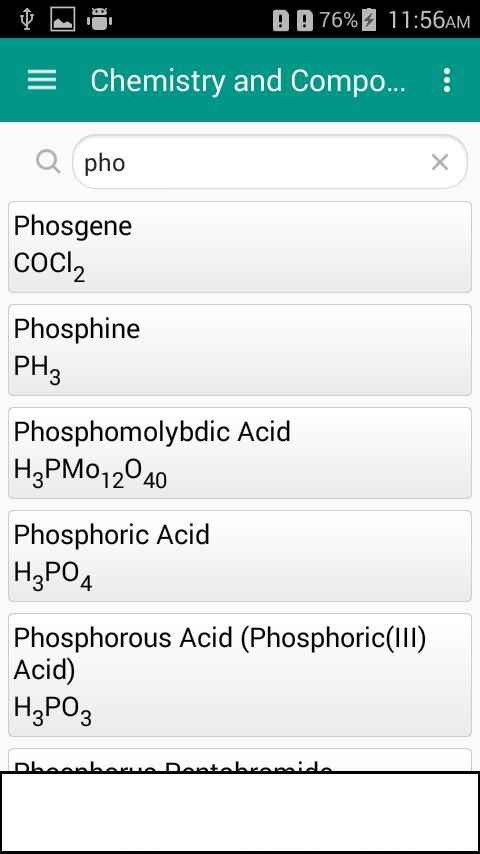Tap the partially visible Phosphorus Pentabromide item
The height and width of the screenshot is (854, 480).
pos(240,760)
